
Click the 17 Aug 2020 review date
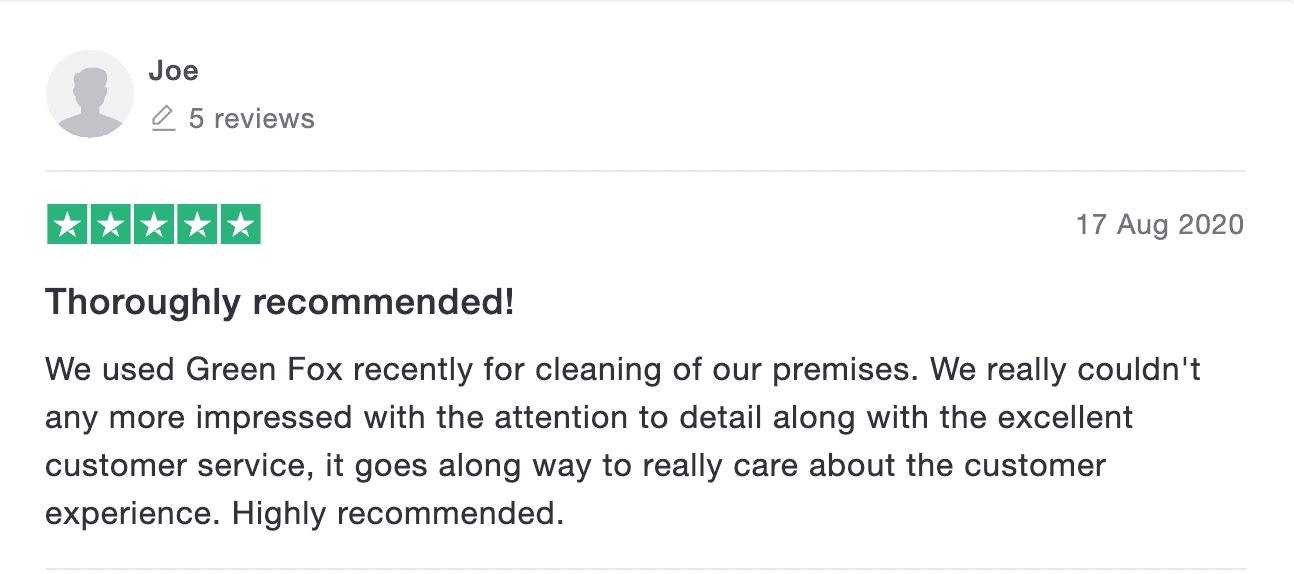[x=1160, y=224]
